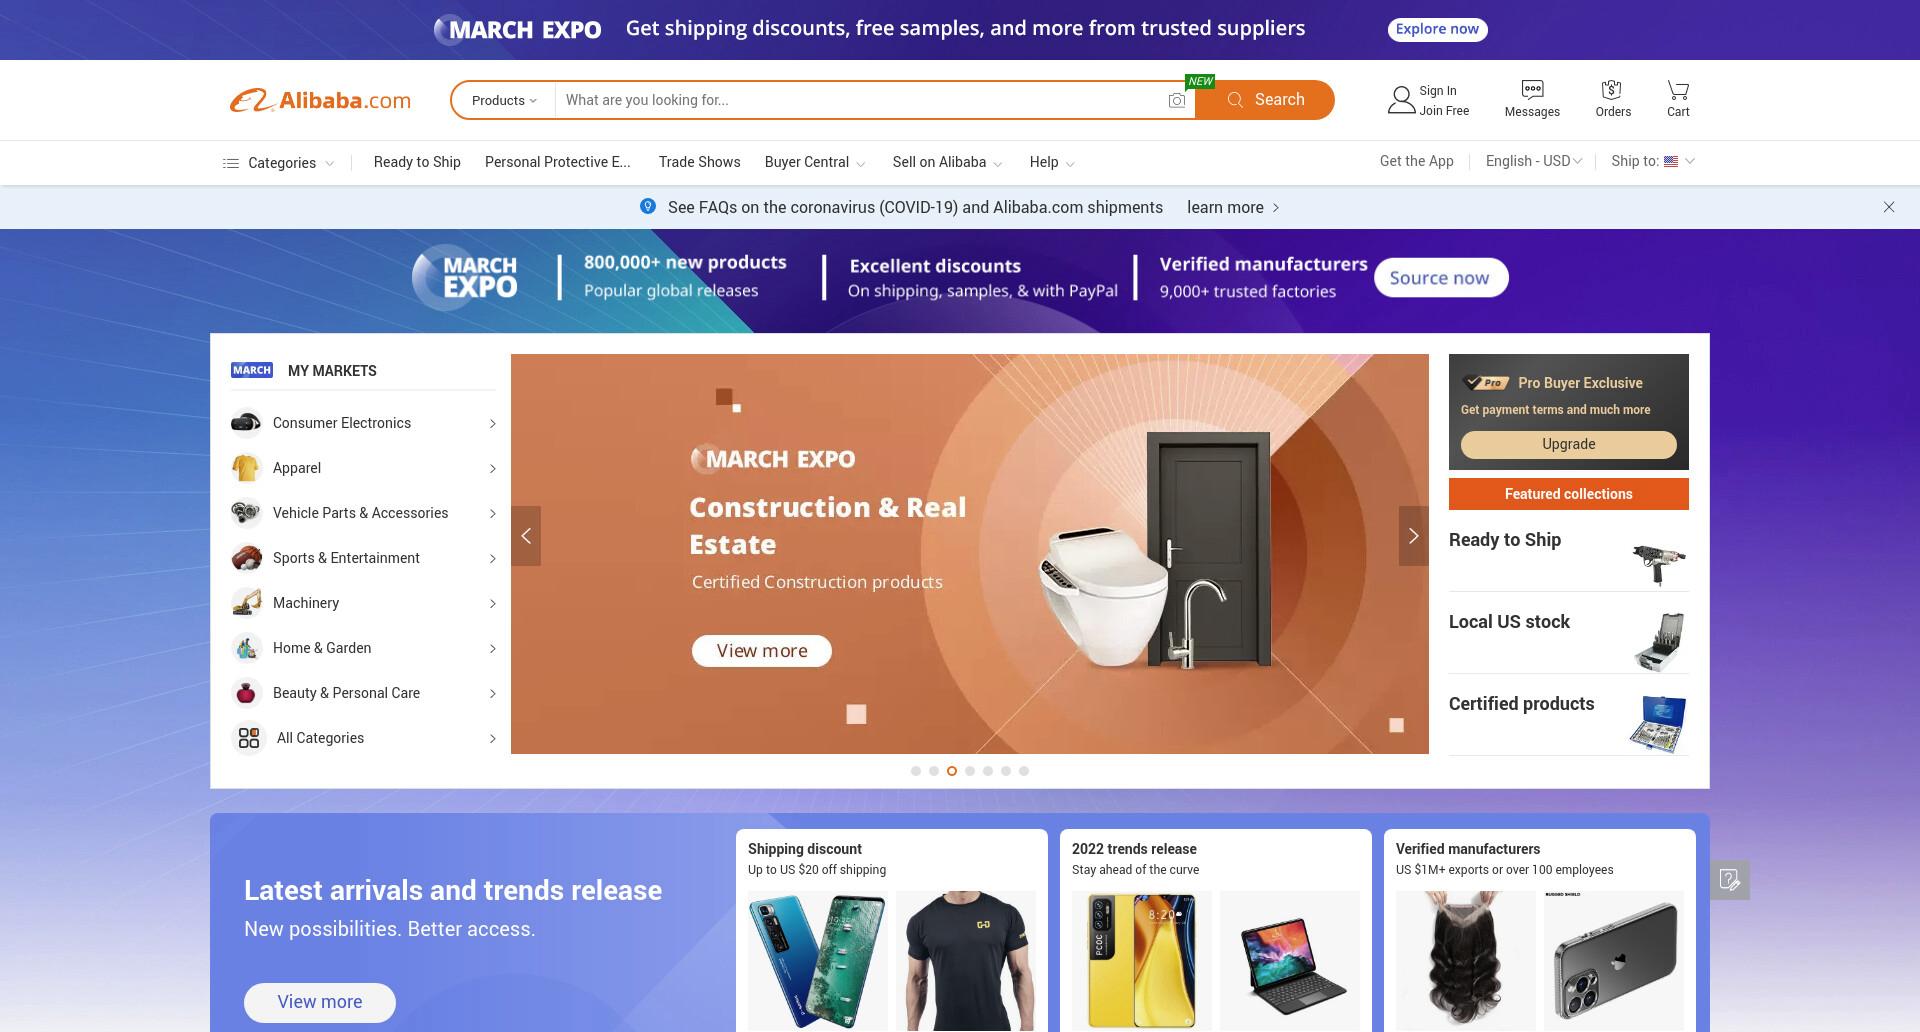Expand the Ship to country dropdown
This screenshot has height=1032, width=1920.
click(x=1652, y=161)
